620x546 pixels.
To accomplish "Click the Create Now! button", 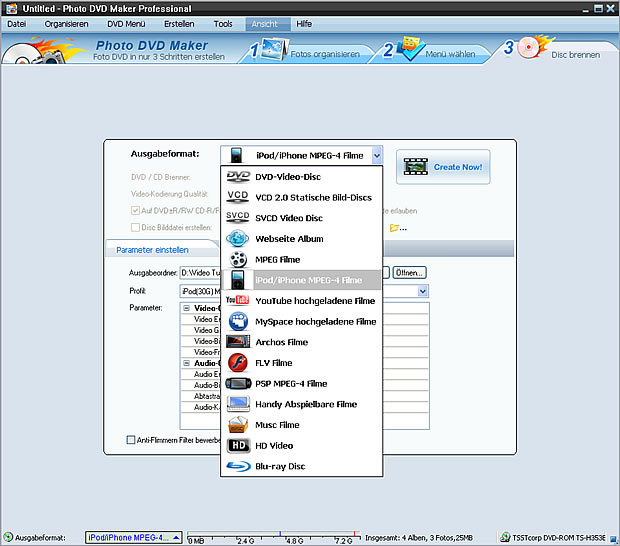I will (x=443, y=167).
